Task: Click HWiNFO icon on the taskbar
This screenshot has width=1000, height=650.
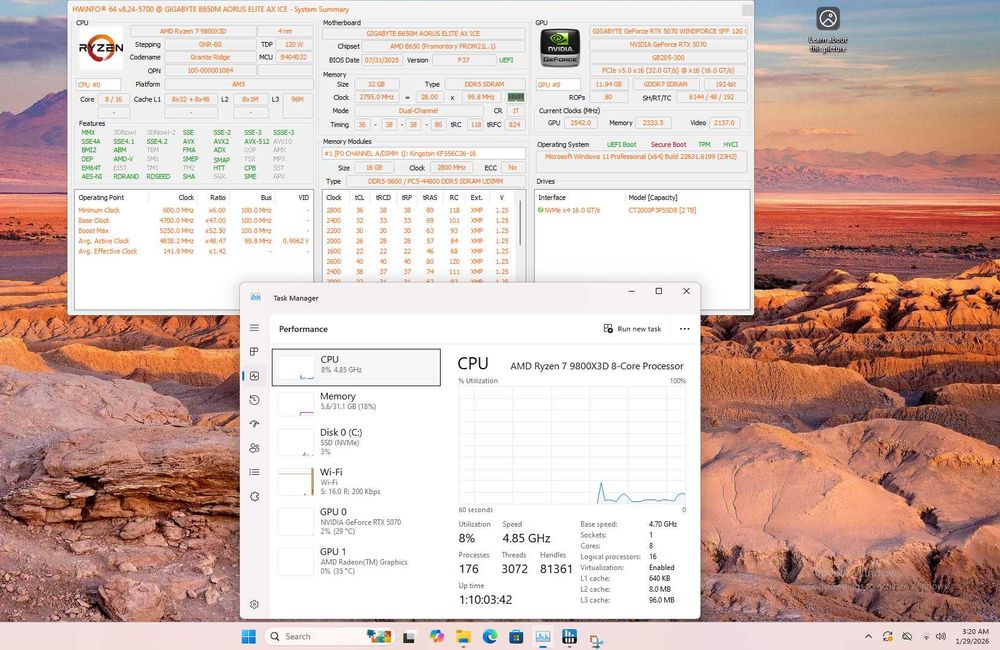Action: (570, 636)
